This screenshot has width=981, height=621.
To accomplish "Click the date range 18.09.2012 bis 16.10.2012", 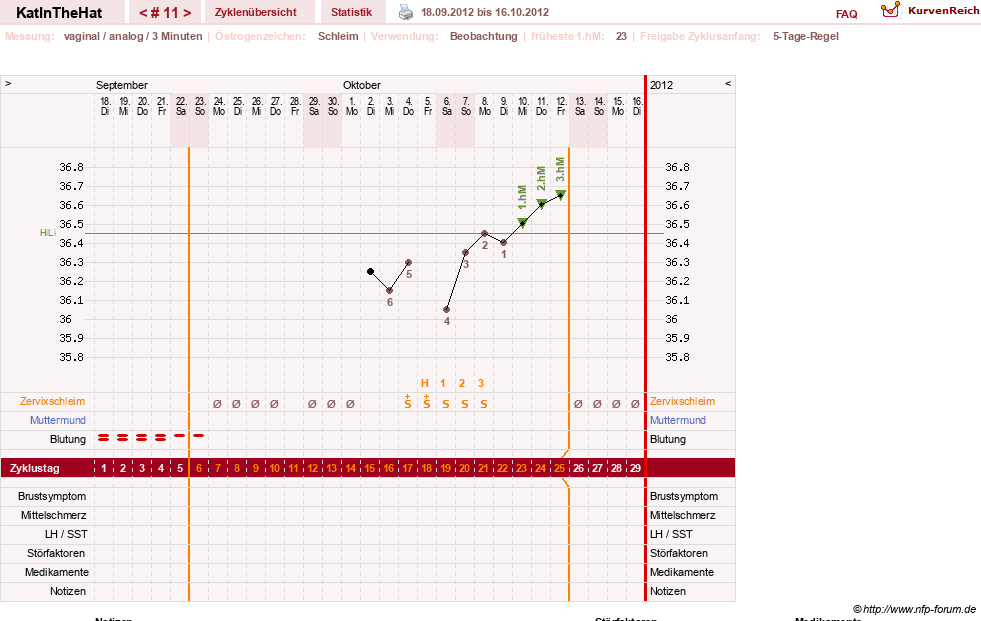I will 485,12.
